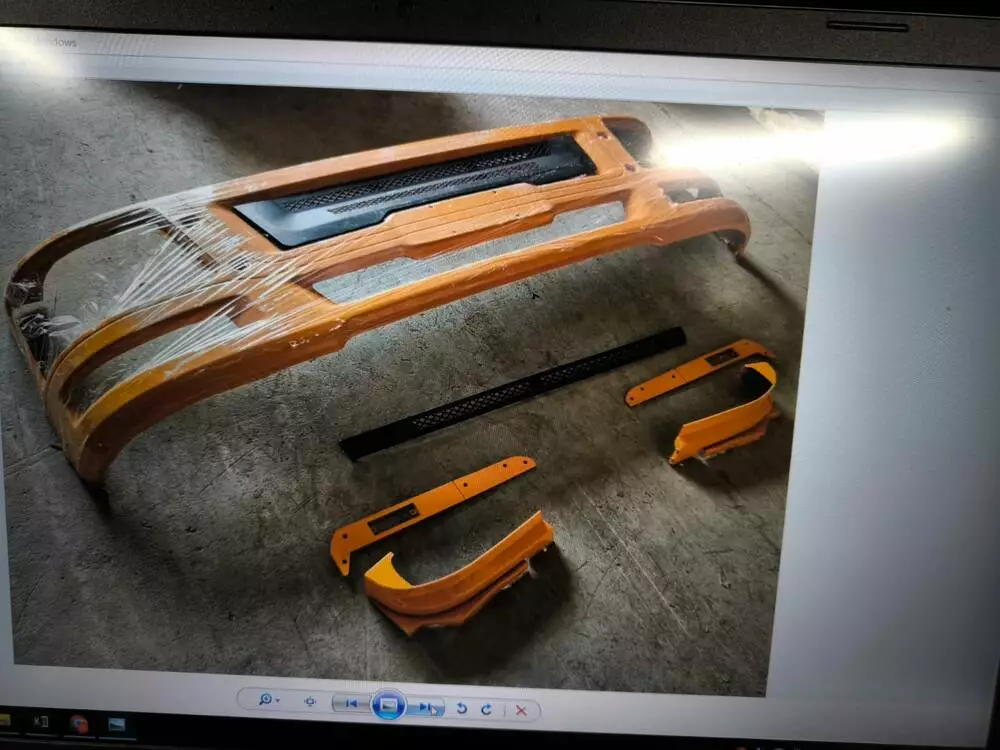This screenshot has height=750, width=1000.
Task: Click the magnifier zoom icon
Action: (x=264, y=700)
